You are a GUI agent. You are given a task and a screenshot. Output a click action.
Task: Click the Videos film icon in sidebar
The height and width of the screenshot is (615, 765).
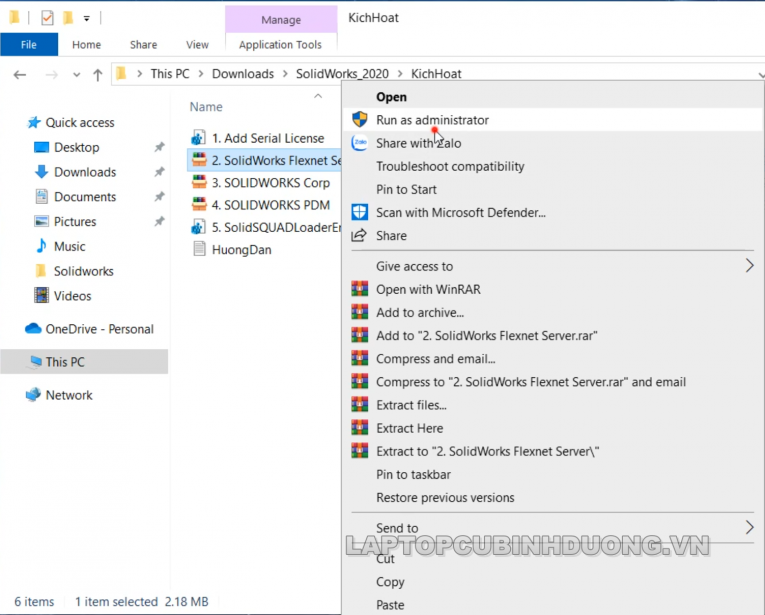(41, 295)
